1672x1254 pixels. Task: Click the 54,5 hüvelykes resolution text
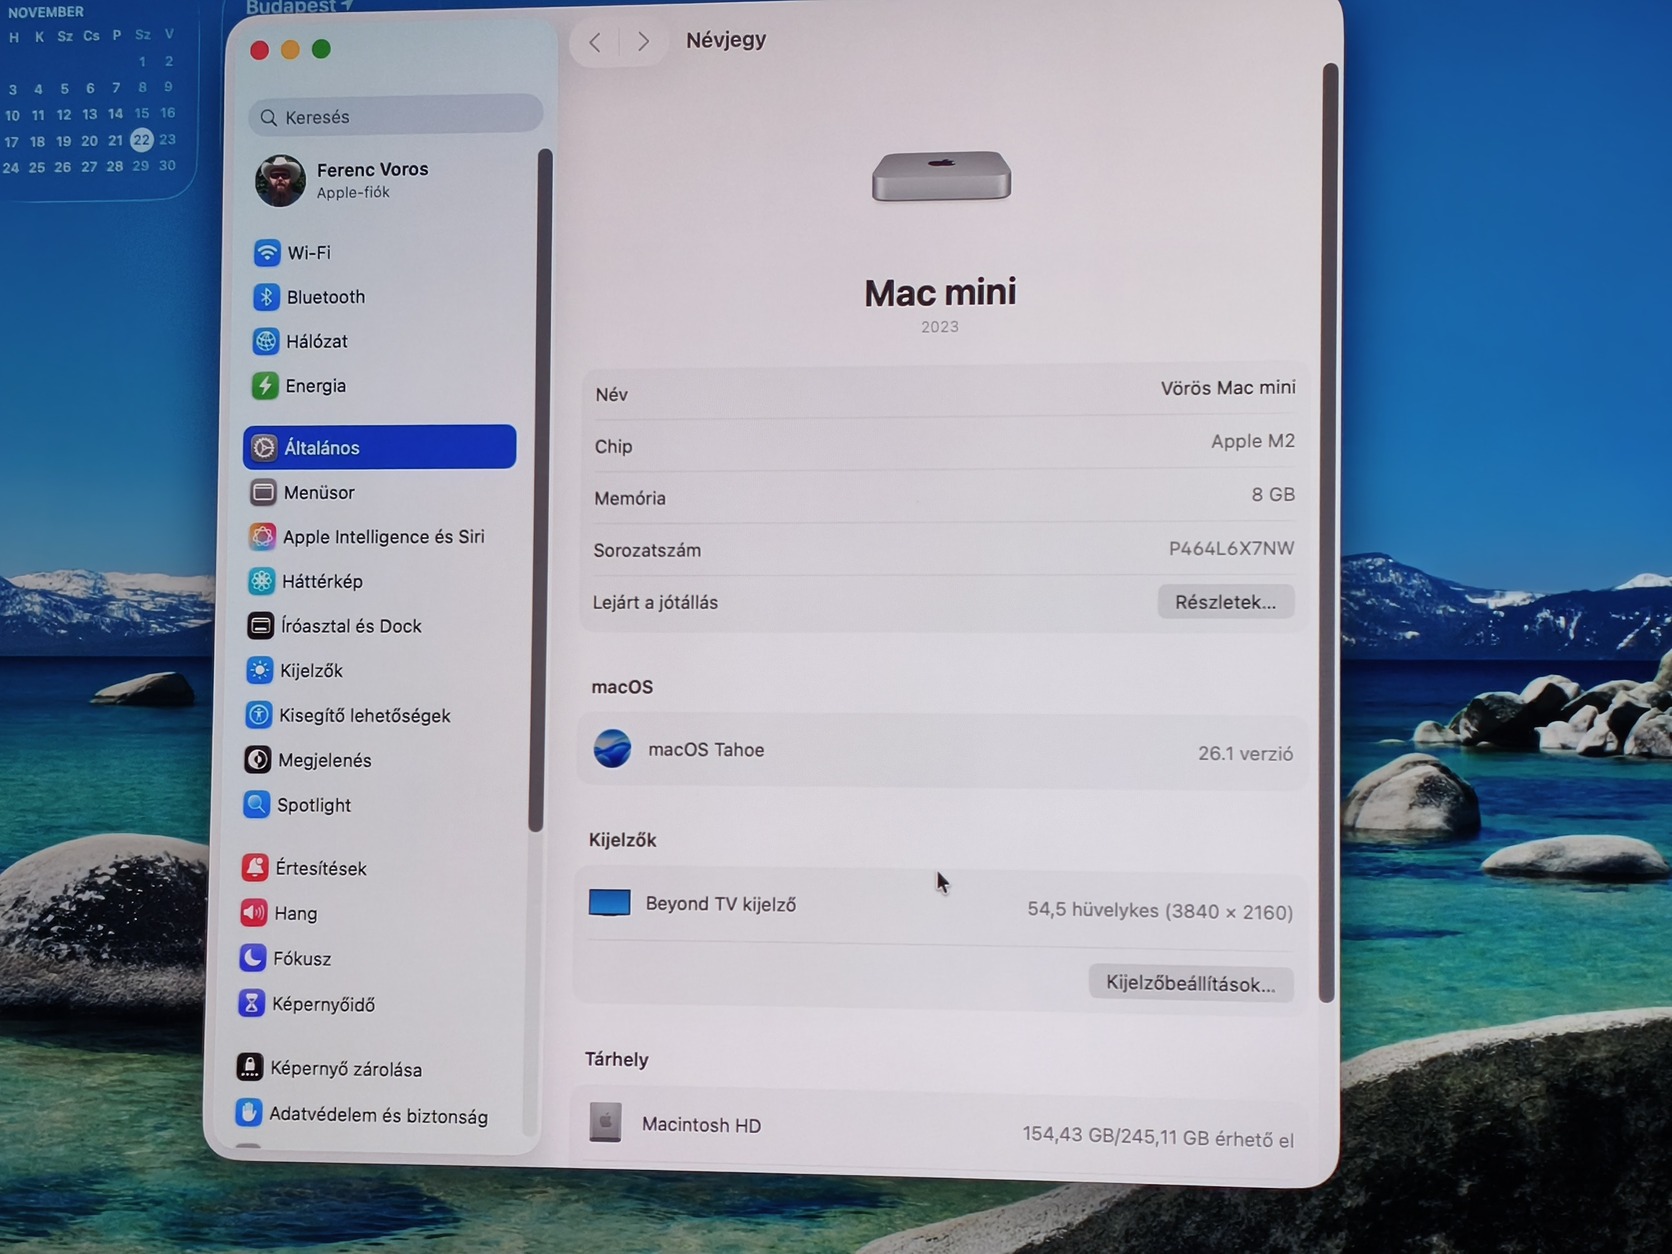[x=1160, y=910]
